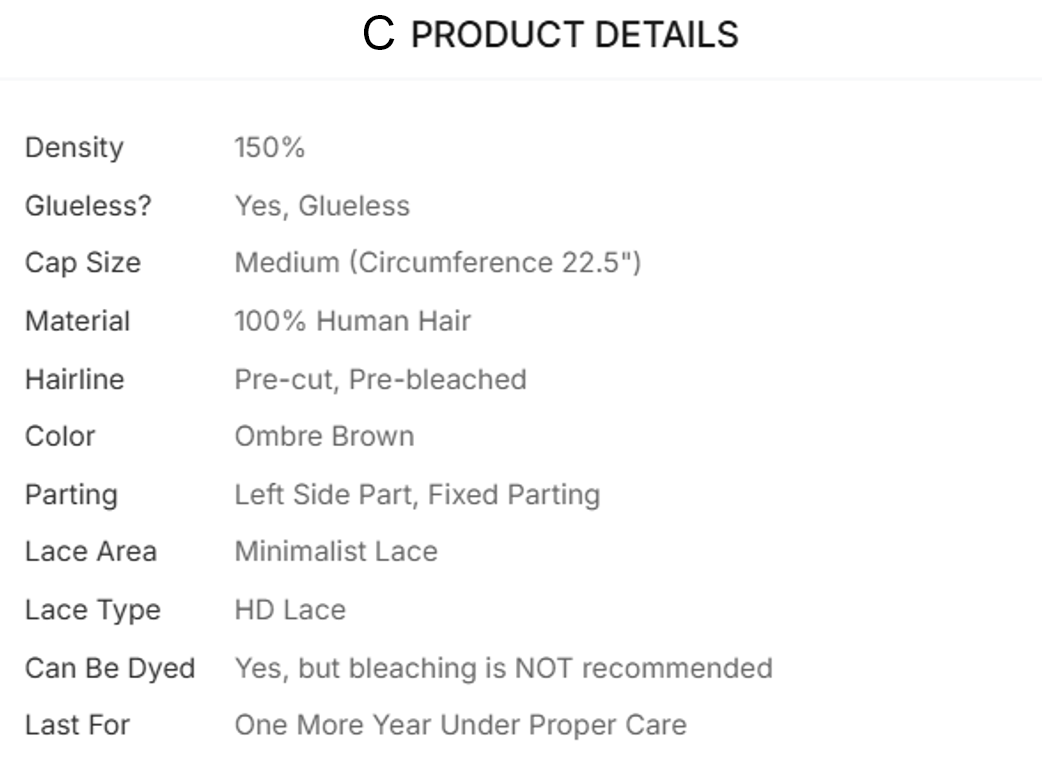The image size is (1042, 780).
Task: Click the PRODUCT DETAILS heading text
Action: 574,35
